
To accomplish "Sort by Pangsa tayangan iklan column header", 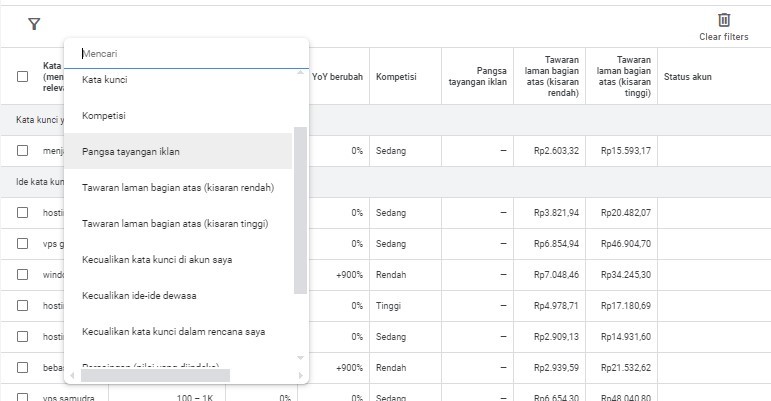I will pos(477,76).
